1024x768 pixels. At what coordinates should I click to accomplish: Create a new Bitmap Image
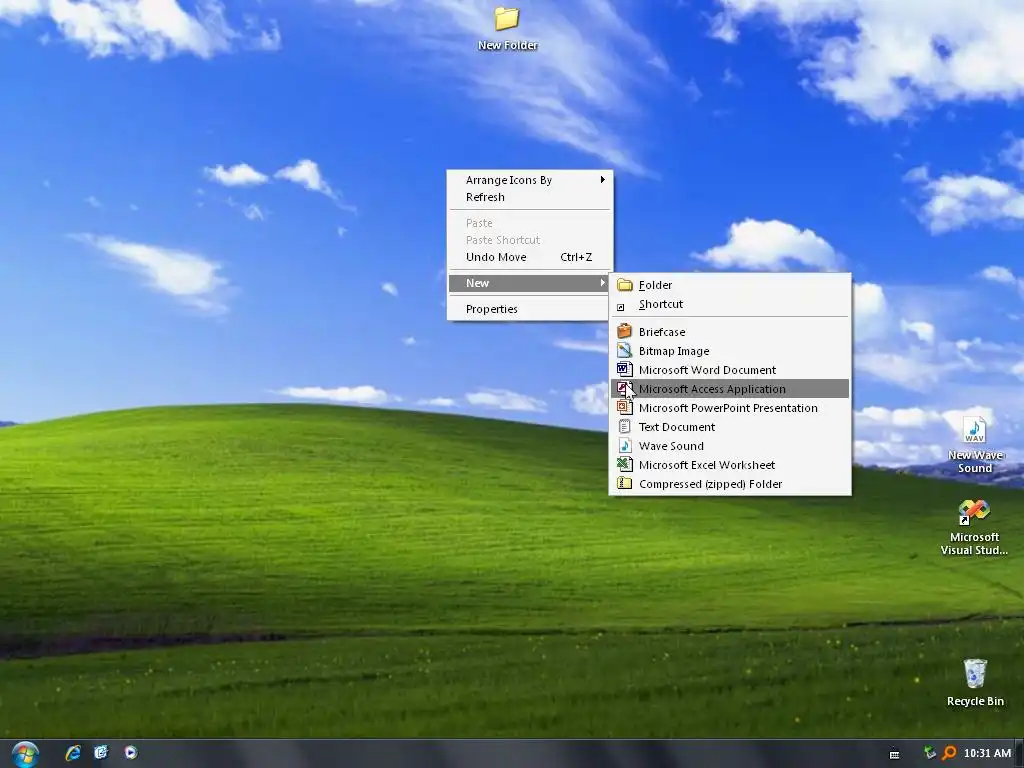[730, 351]
